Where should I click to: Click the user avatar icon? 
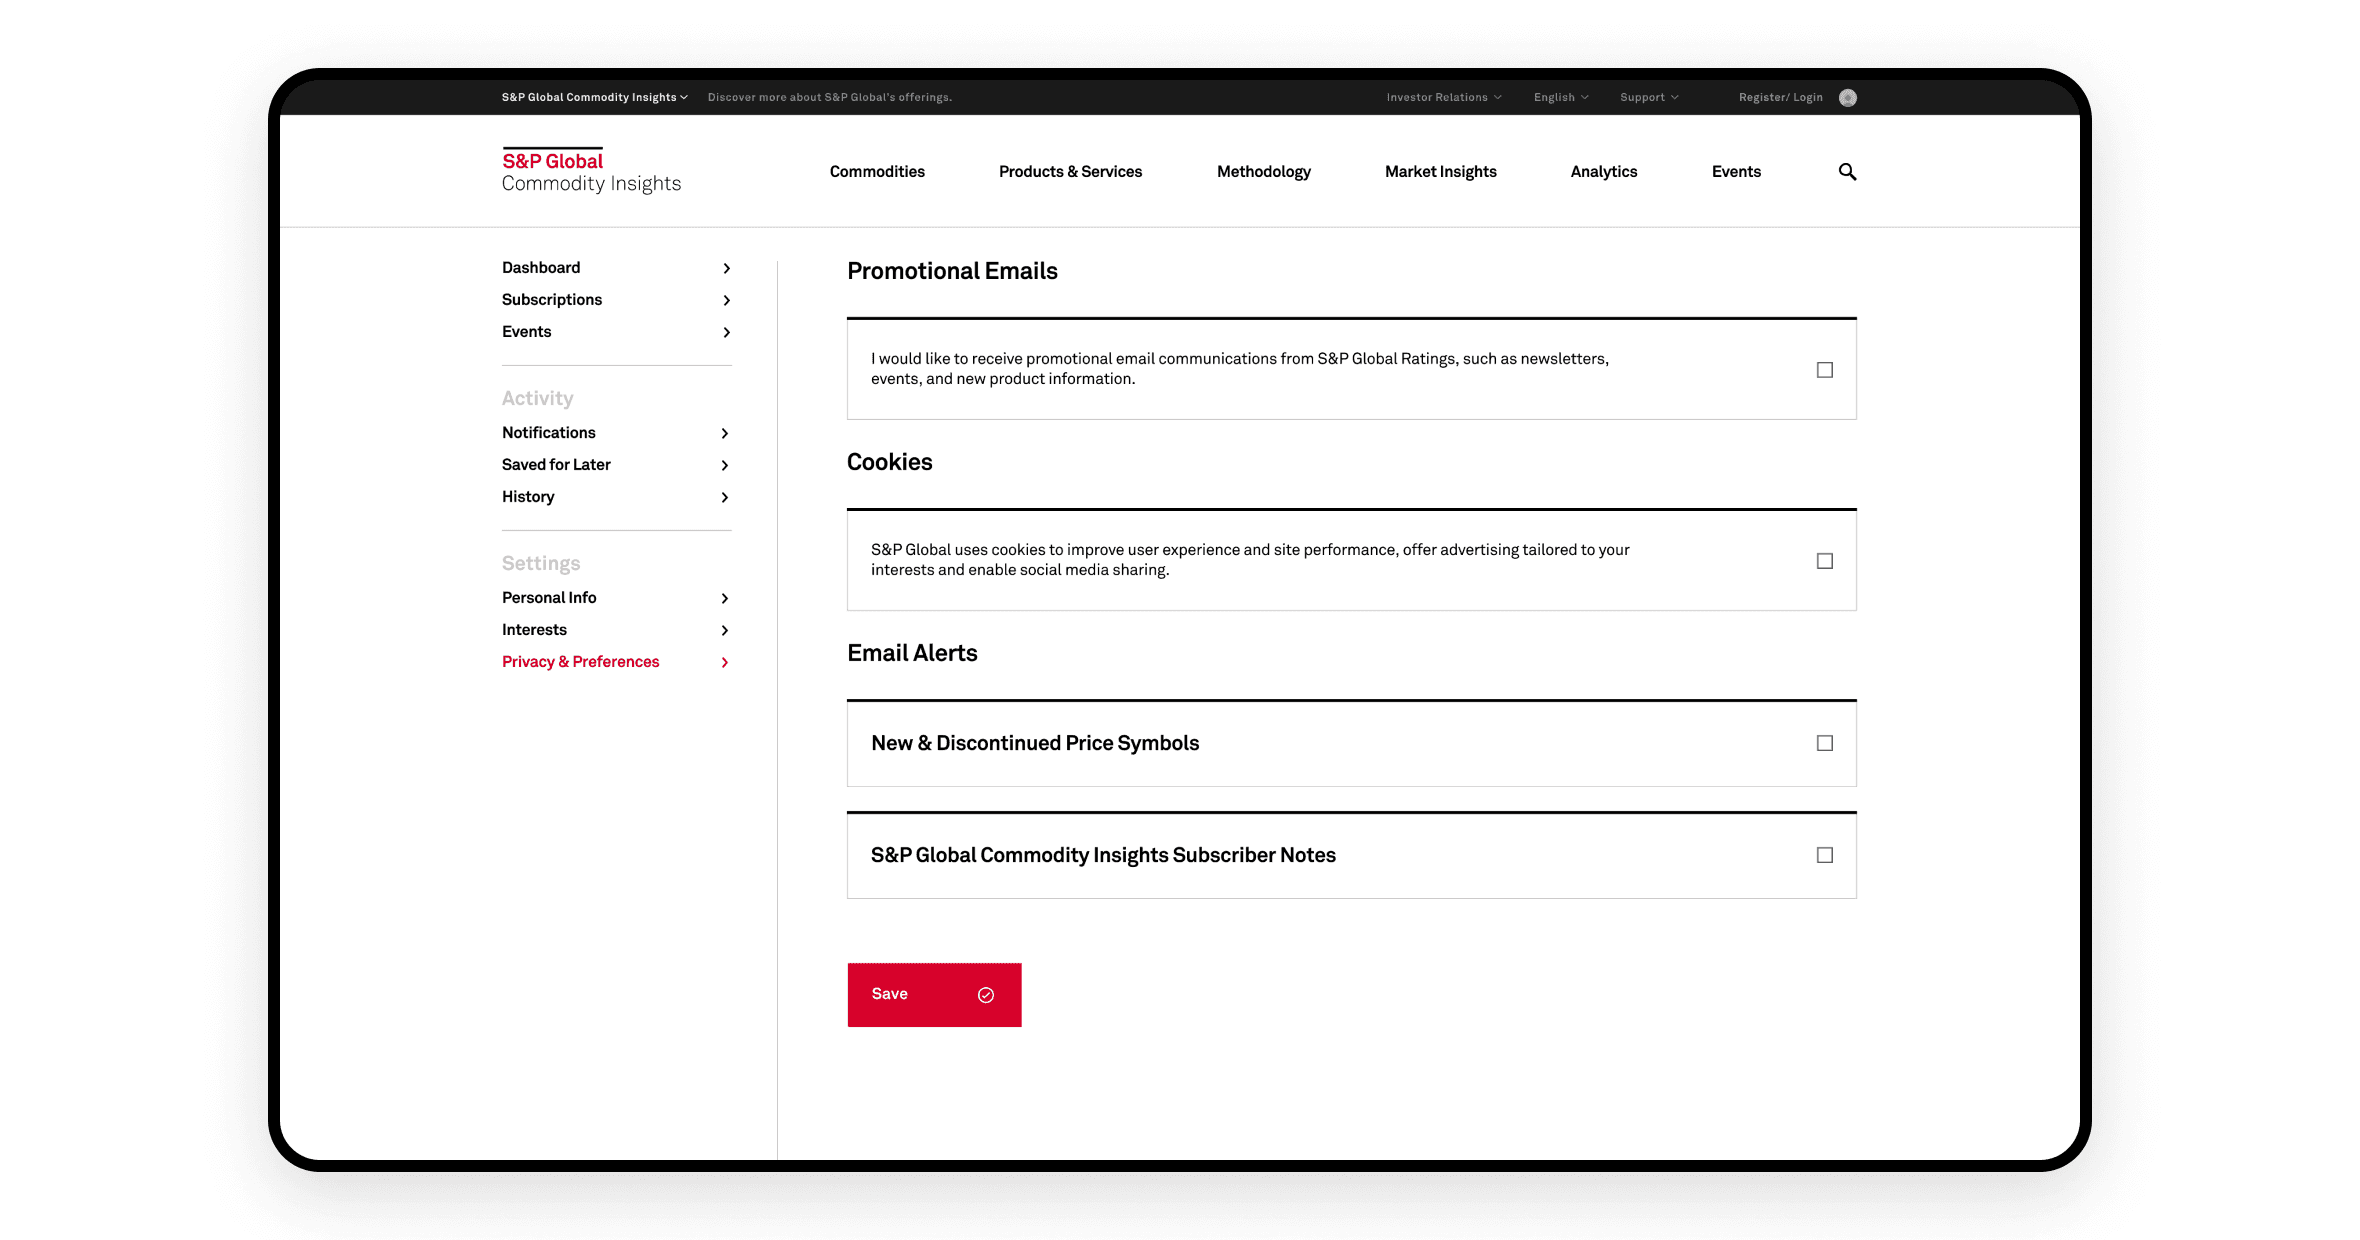pos(1848,97)
